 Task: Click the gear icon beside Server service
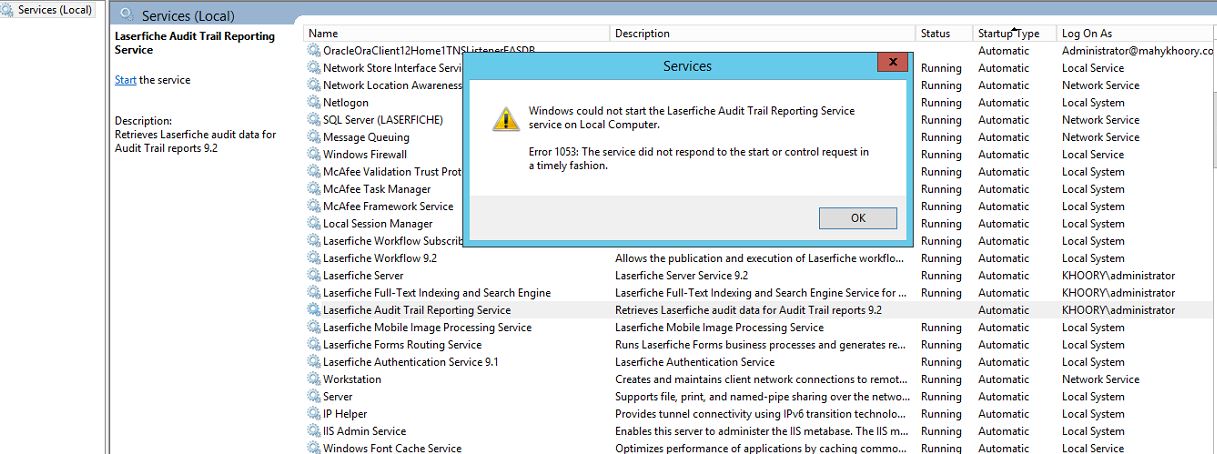314,397
